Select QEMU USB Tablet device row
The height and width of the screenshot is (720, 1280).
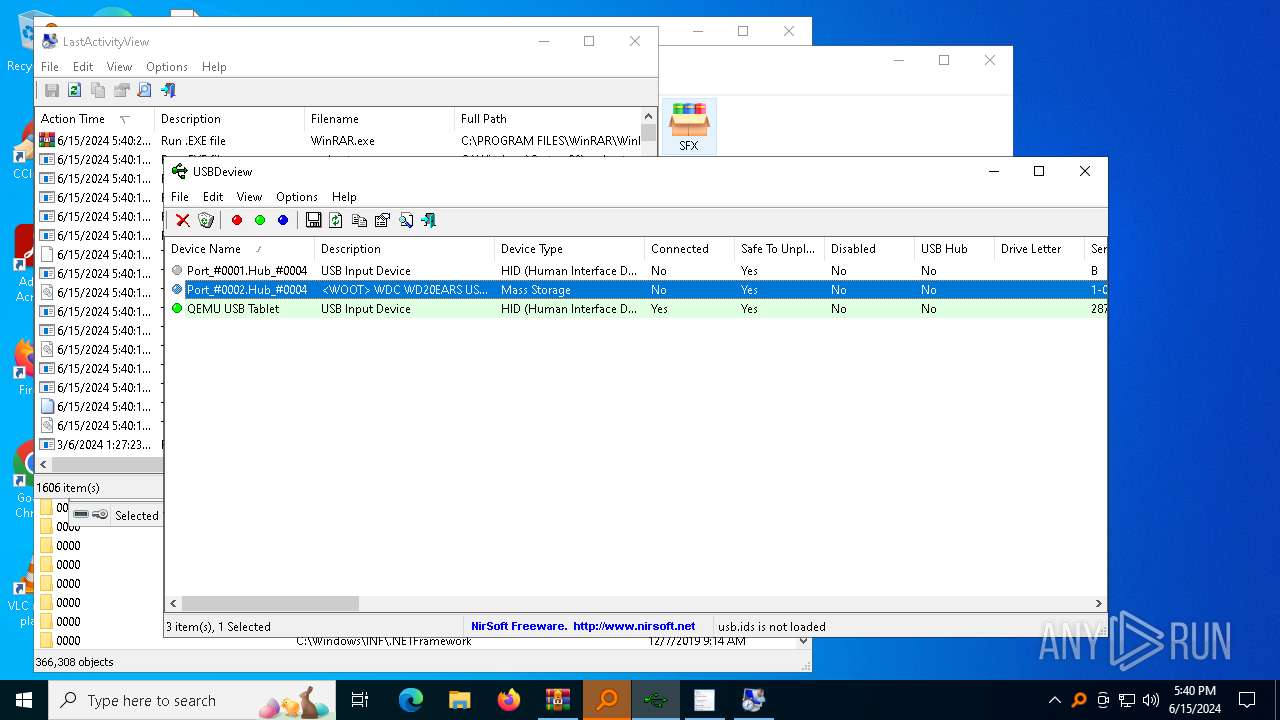[636, 309]
